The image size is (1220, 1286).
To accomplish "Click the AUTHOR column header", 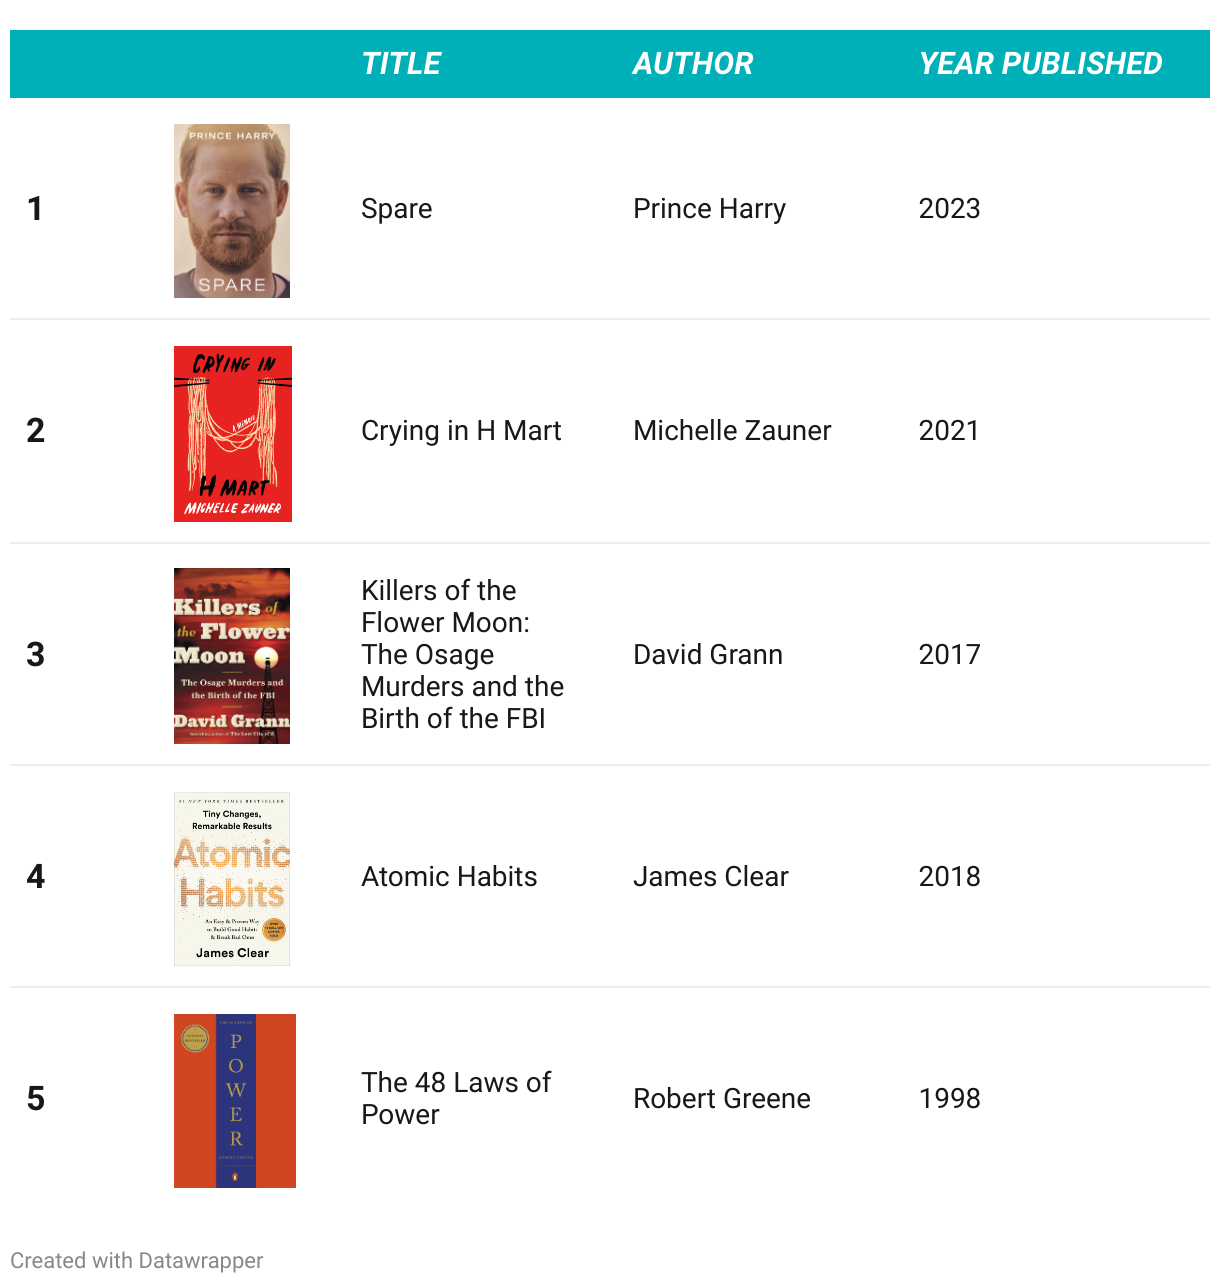I will (693, 64).
